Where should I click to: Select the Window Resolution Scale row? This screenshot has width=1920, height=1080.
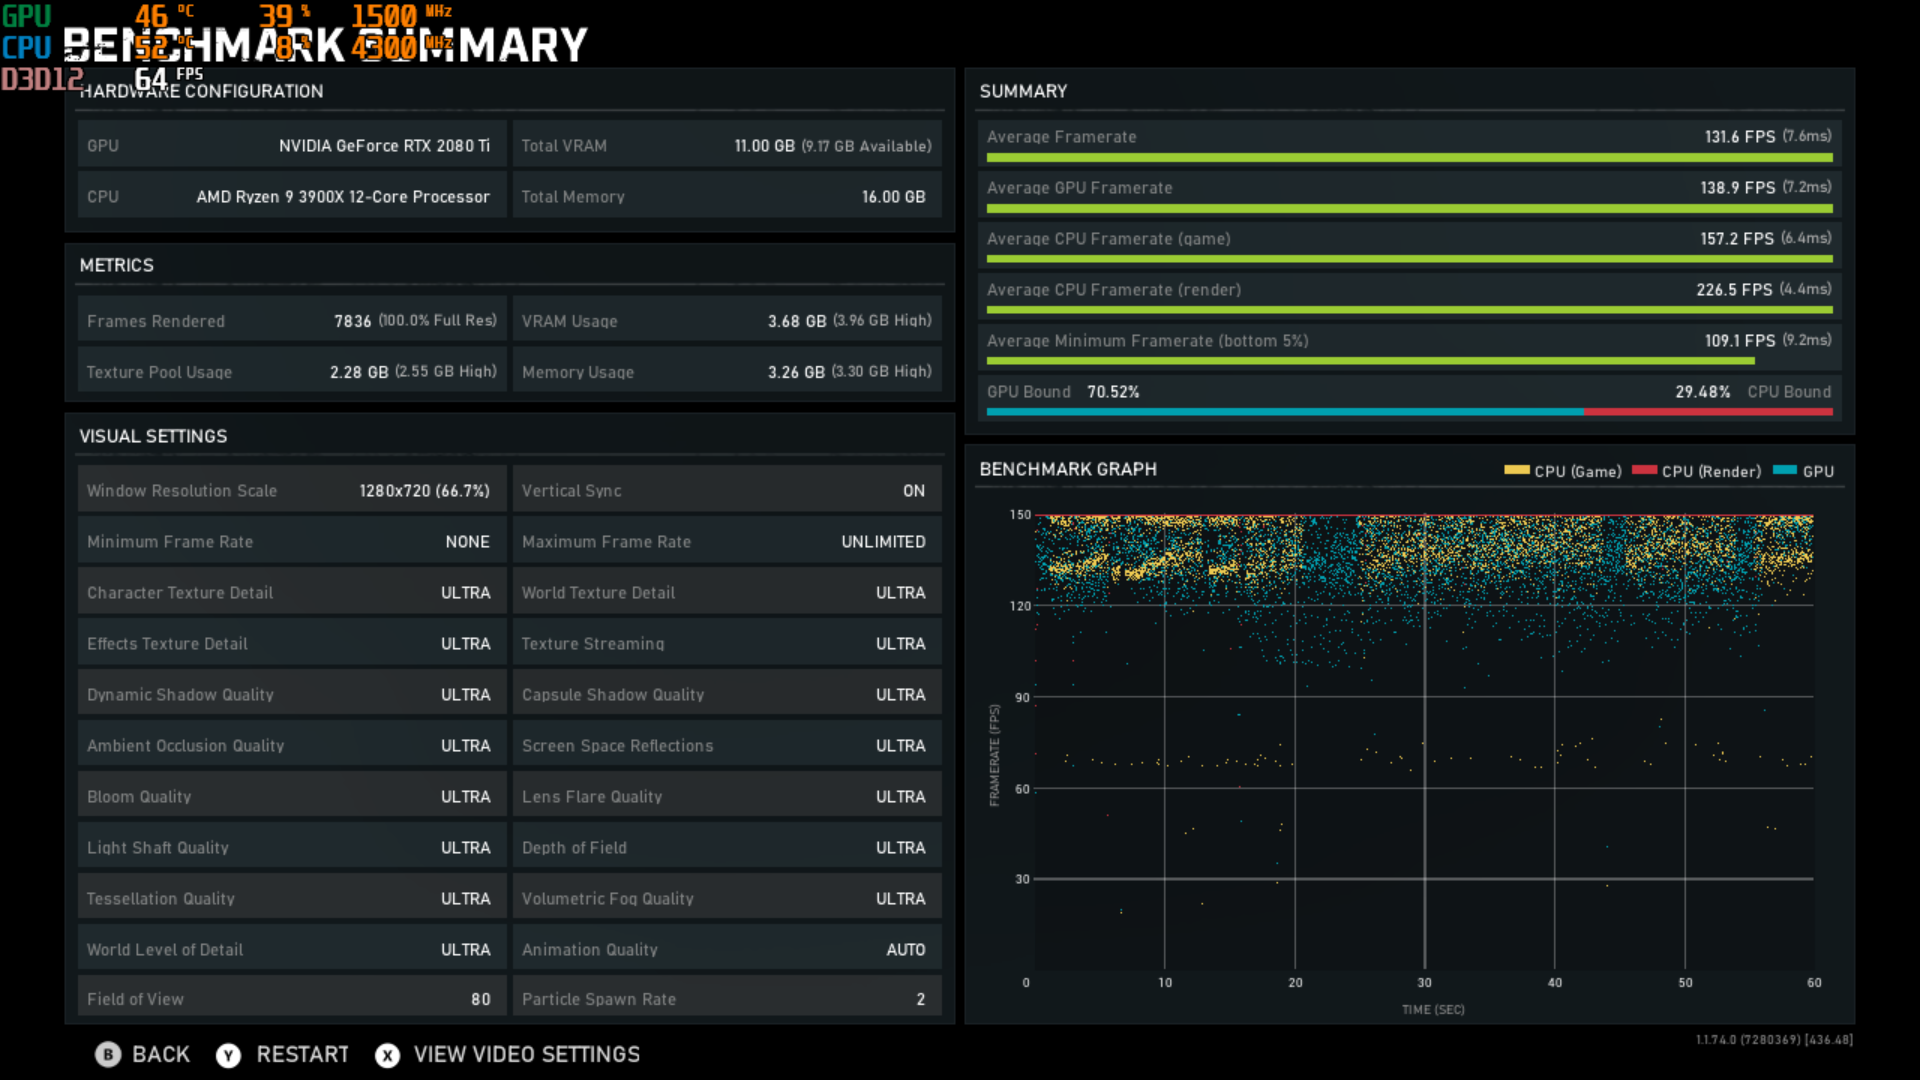coord(292,490)
